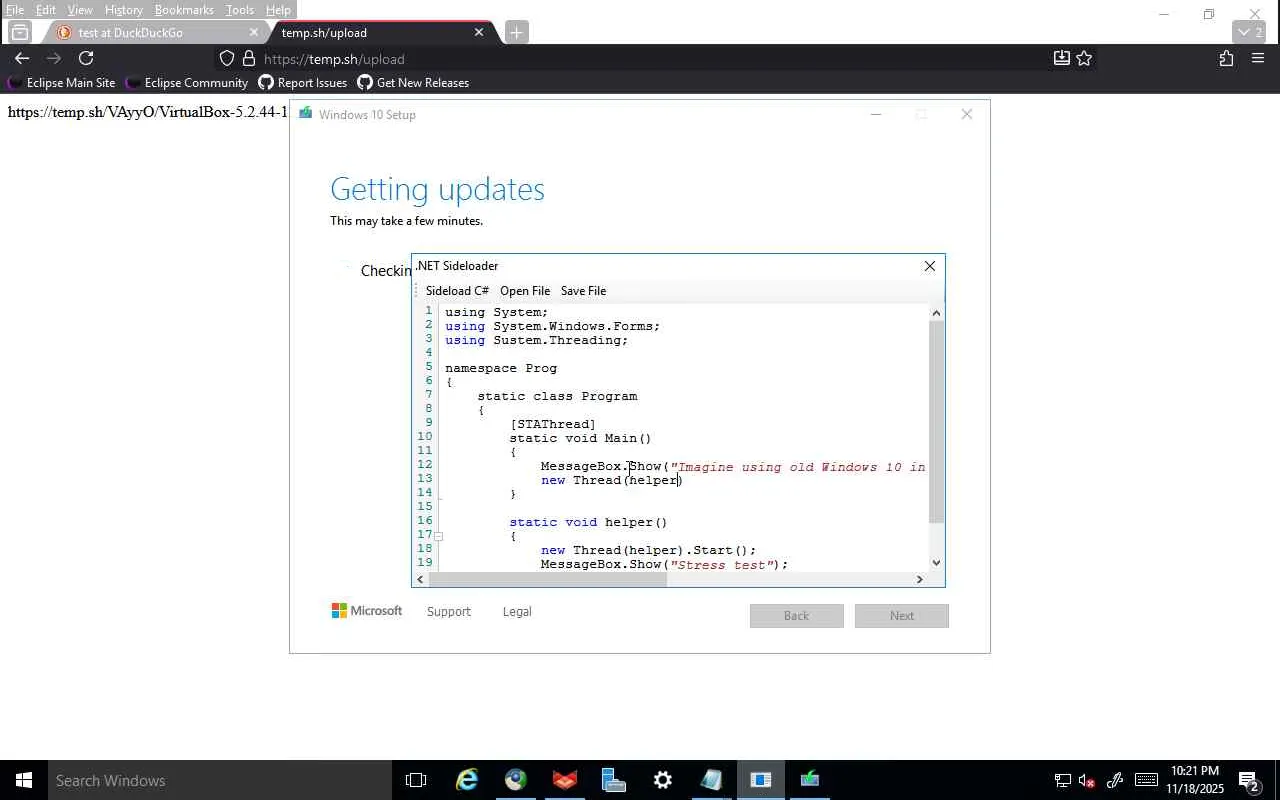Click the Back button in Windows 10 Setup
Image resolution: width=1280 pixels, height=800 pixels.
pos(796,616)
